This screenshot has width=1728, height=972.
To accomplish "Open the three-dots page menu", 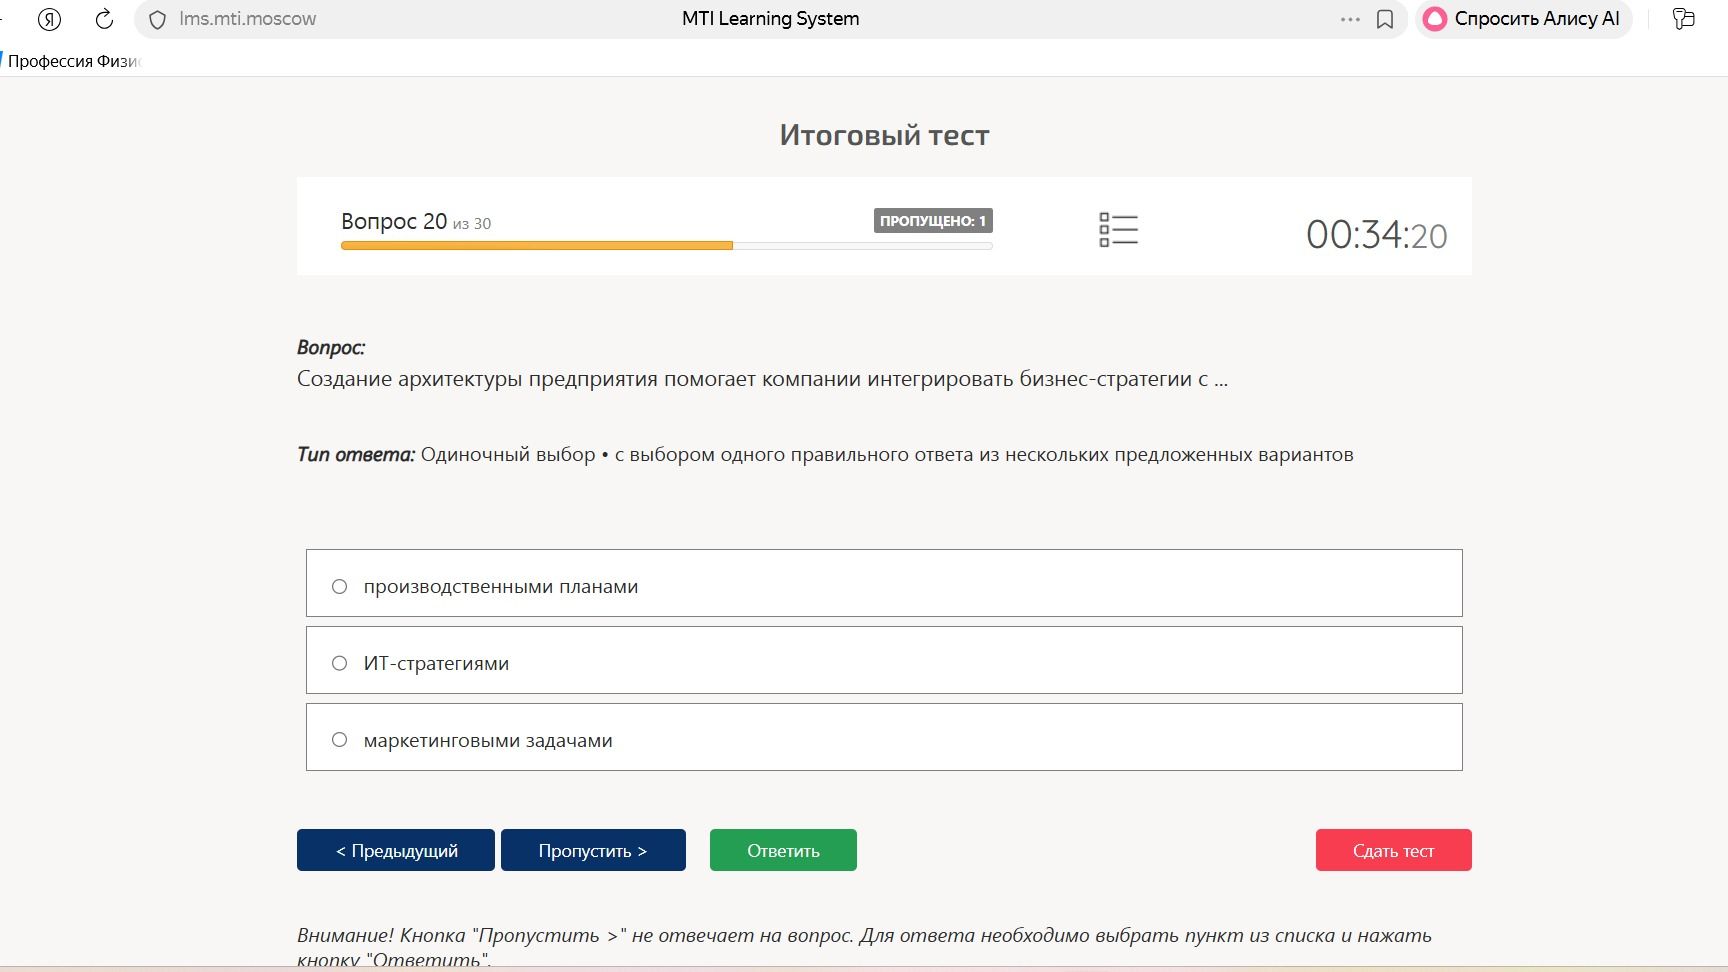I will click(1350, 19).
